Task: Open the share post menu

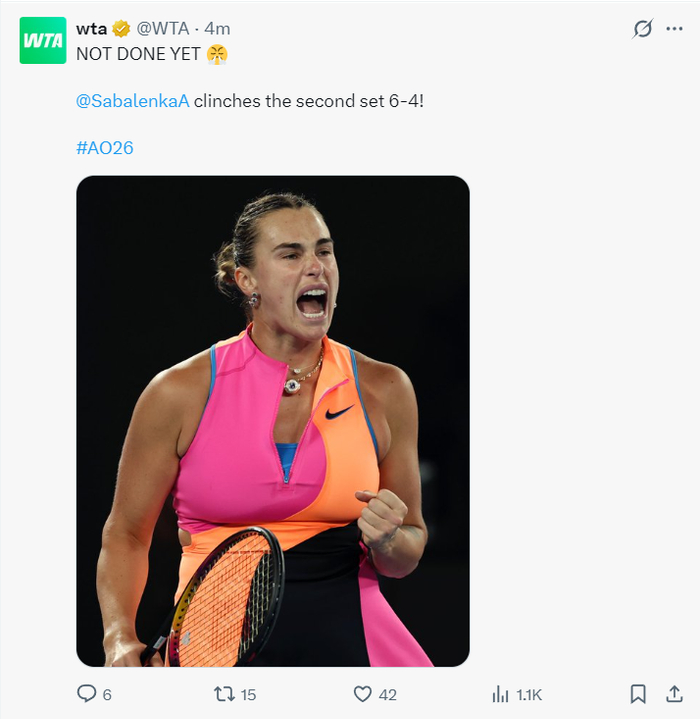Action: pos(674,694)
